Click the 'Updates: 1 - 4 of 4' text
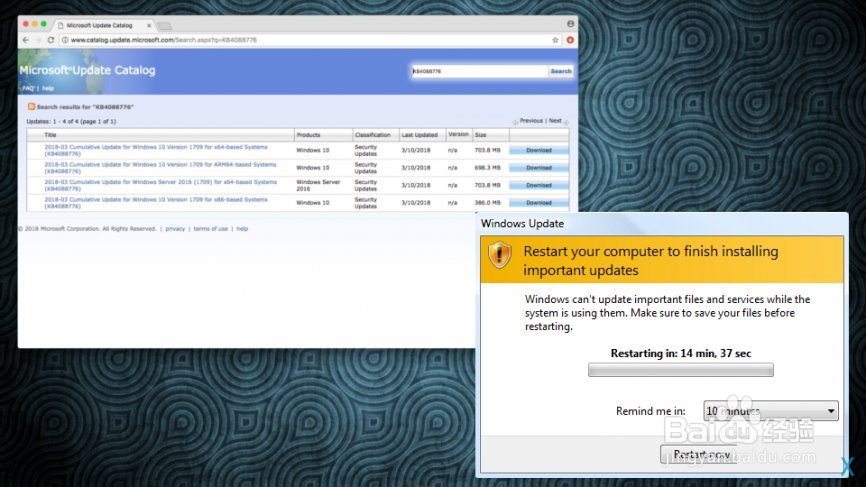This screenshot has height=487, width=866. (71, 121)
